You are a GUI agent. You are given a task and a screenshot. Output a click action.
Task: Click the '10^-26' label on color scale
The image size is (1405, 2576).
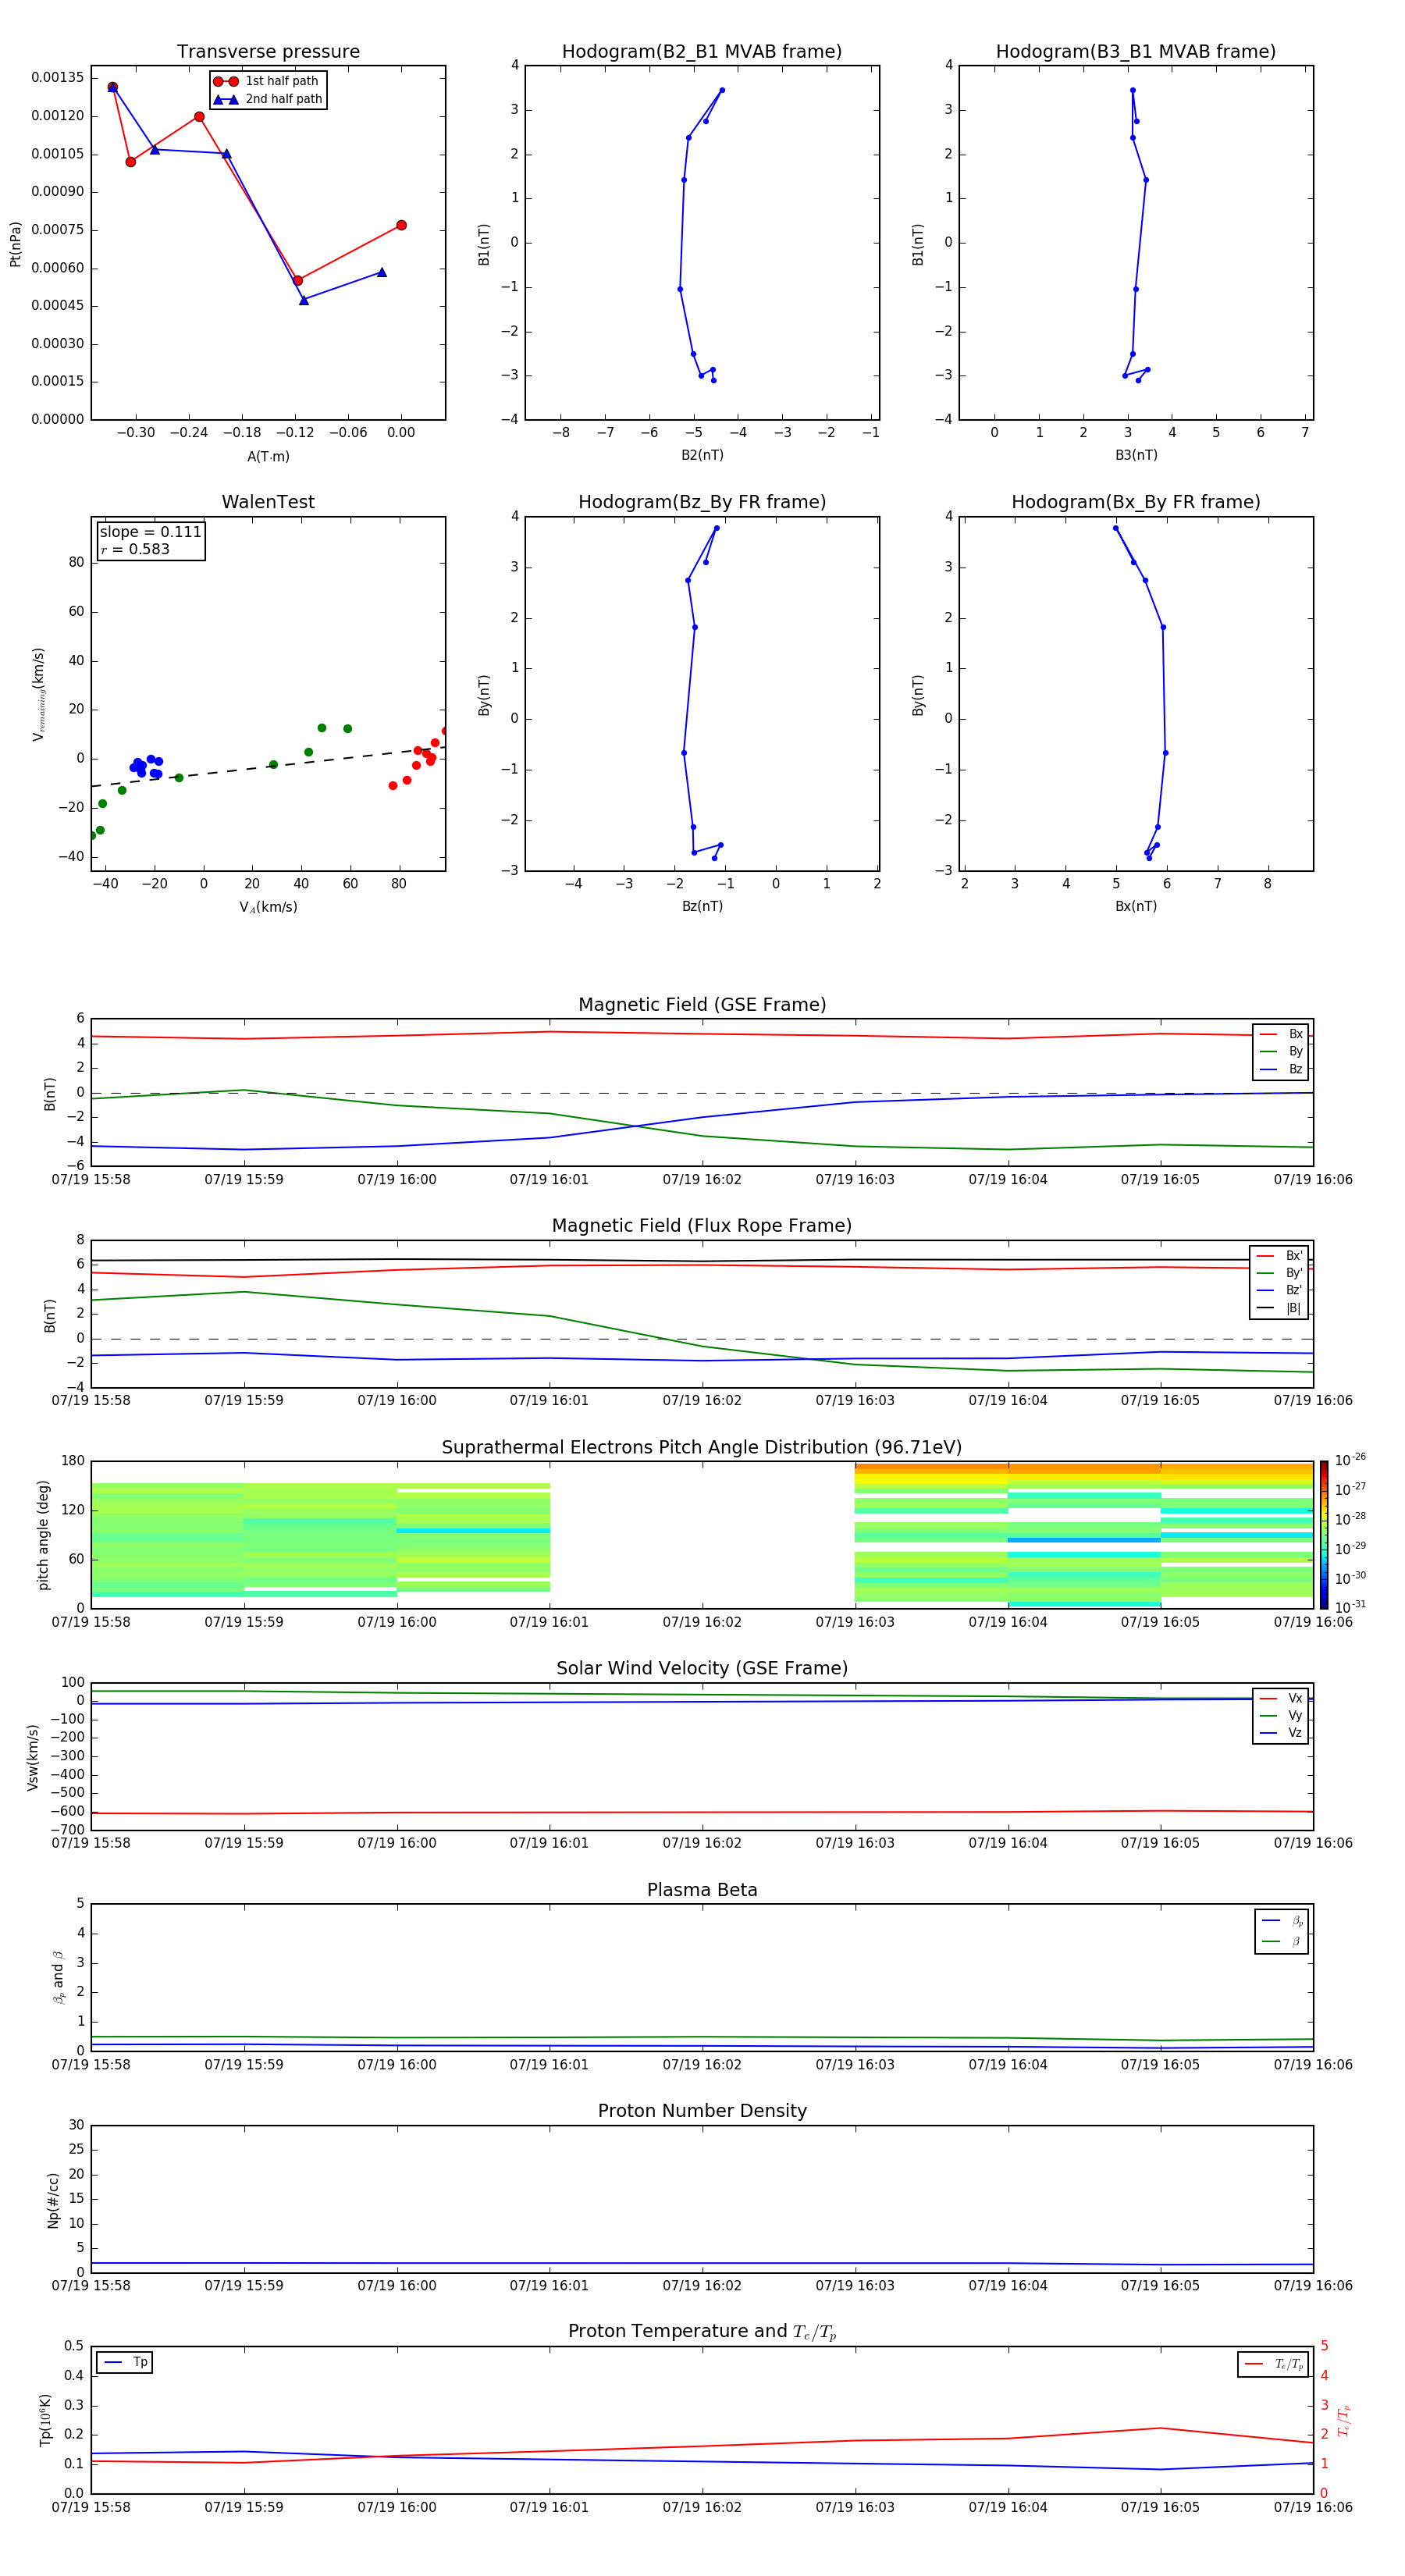(1350, 1460)
